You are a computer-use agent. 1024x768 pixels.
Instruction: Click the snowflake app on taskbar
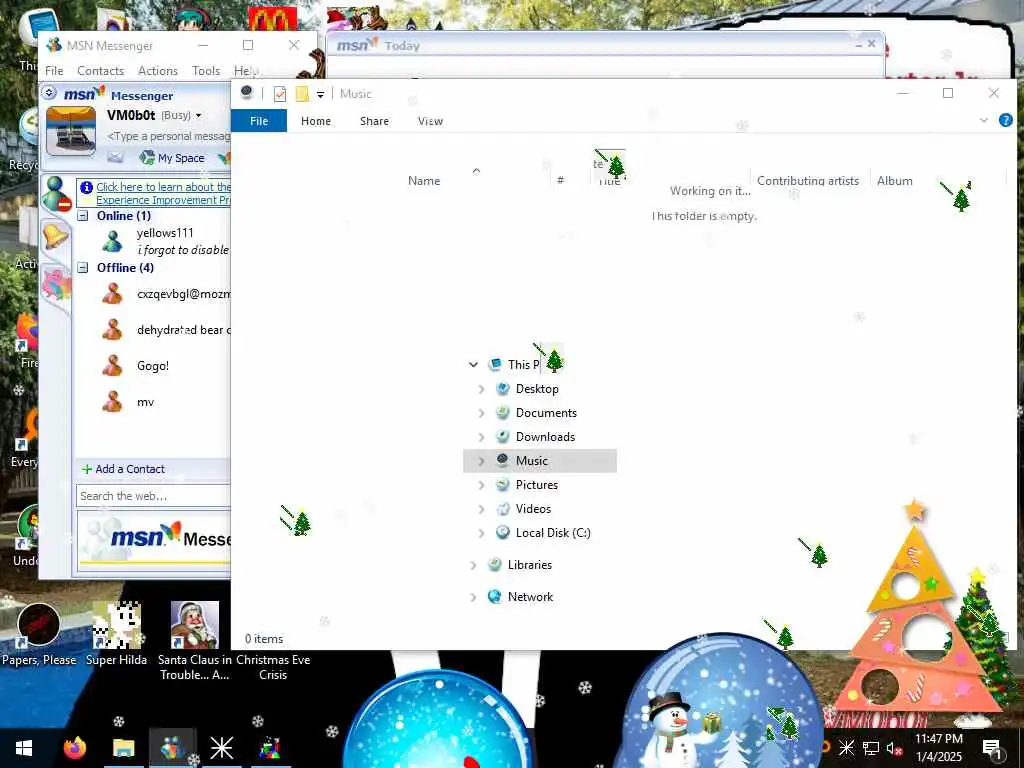221,748
